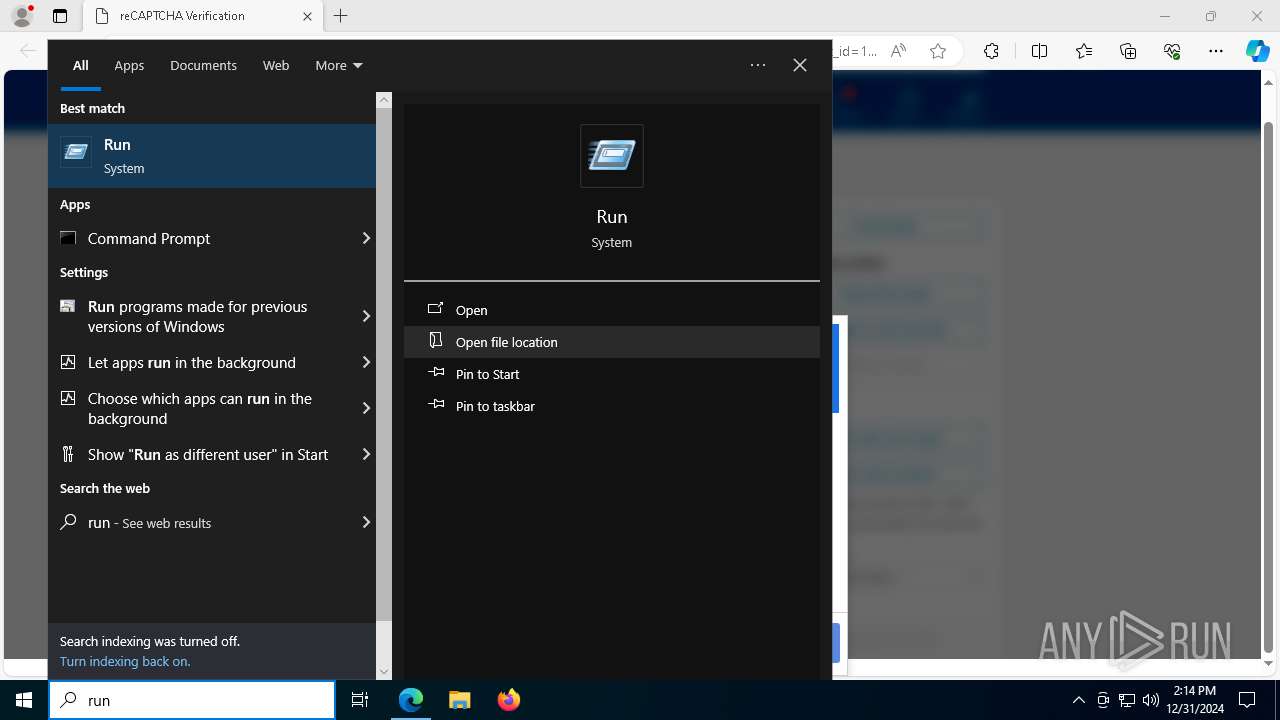The width and height of the screenshot is (1280, 720).
Task: Expand arrow for Choose which apps can run
Action: pos(366,408)
